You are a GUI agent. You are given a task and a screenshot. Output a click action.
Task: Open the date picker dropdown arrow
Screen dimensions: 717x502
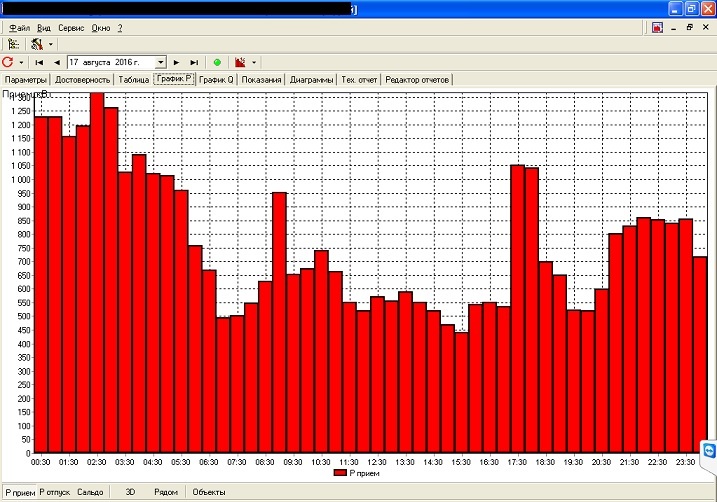pos(161,62)
